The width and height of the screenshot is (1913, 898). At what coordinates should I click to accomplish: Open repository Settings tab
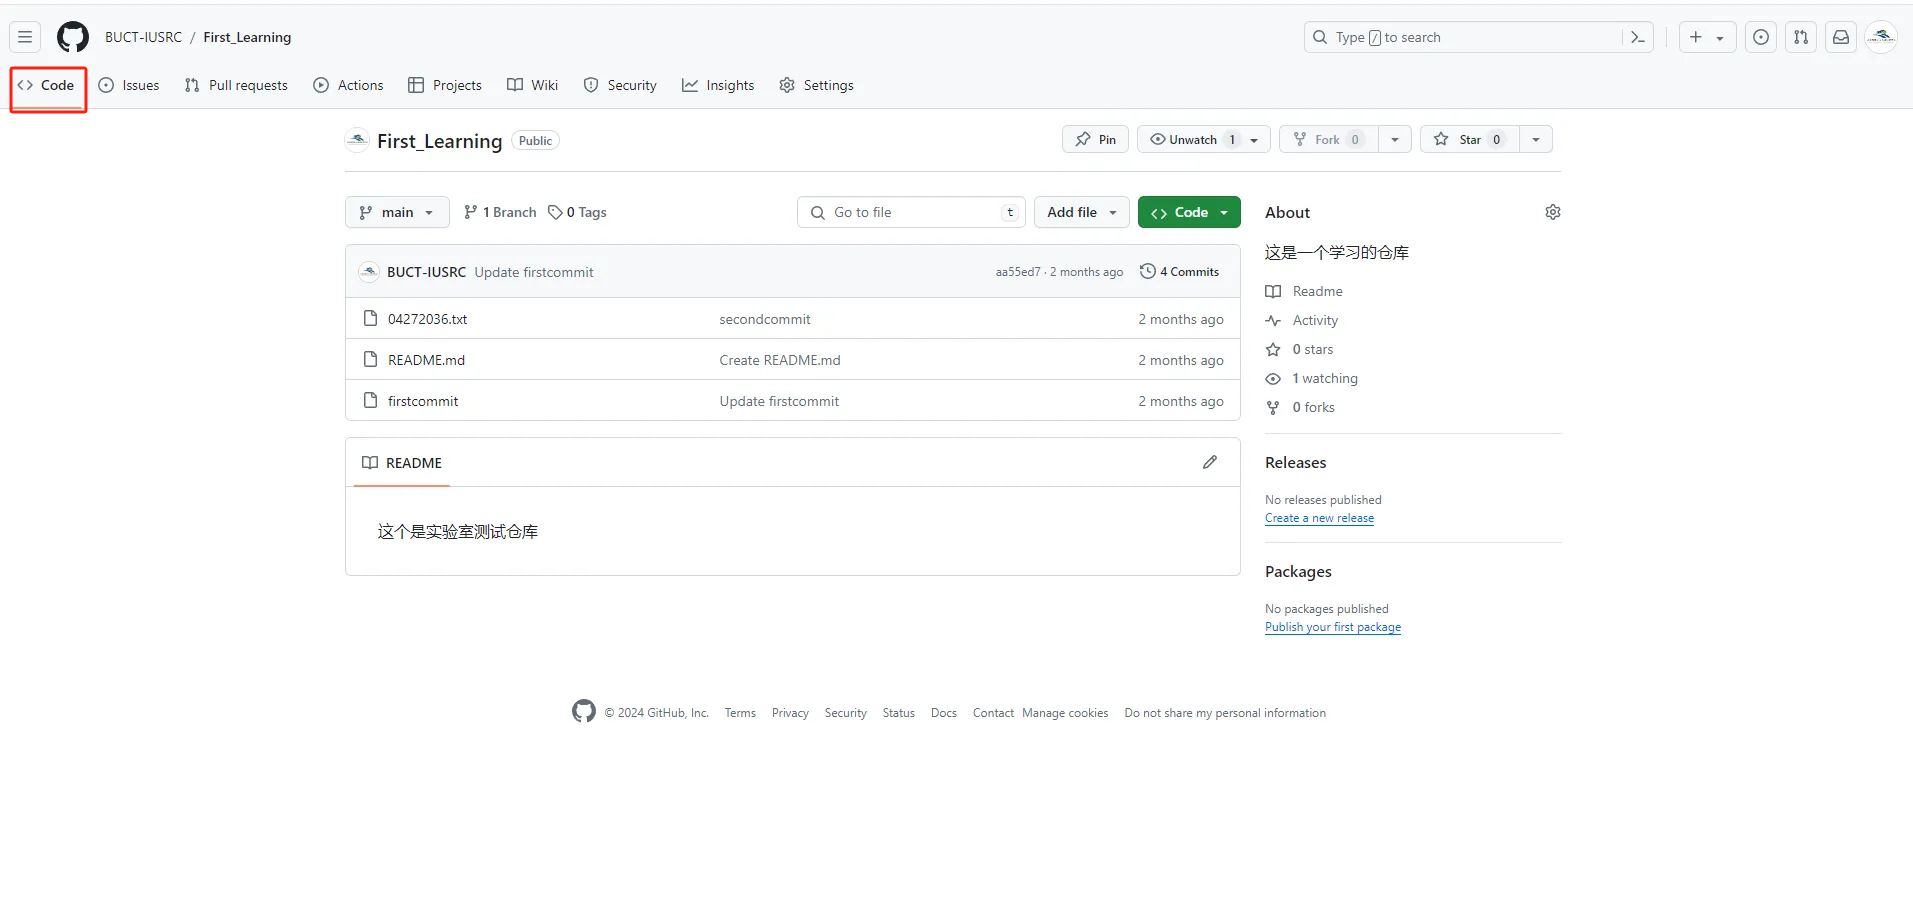817,85
